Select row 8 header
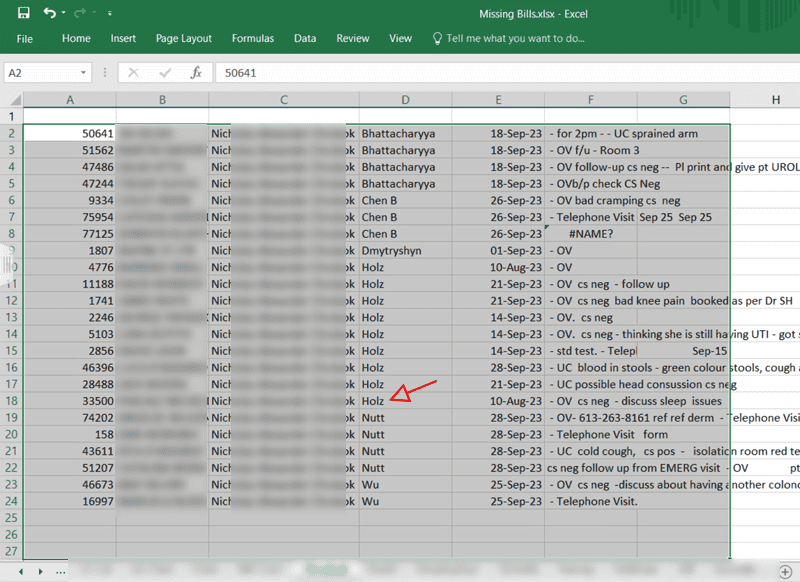The width and height of the screenshot is (800, 582). (x=11, y=234)
